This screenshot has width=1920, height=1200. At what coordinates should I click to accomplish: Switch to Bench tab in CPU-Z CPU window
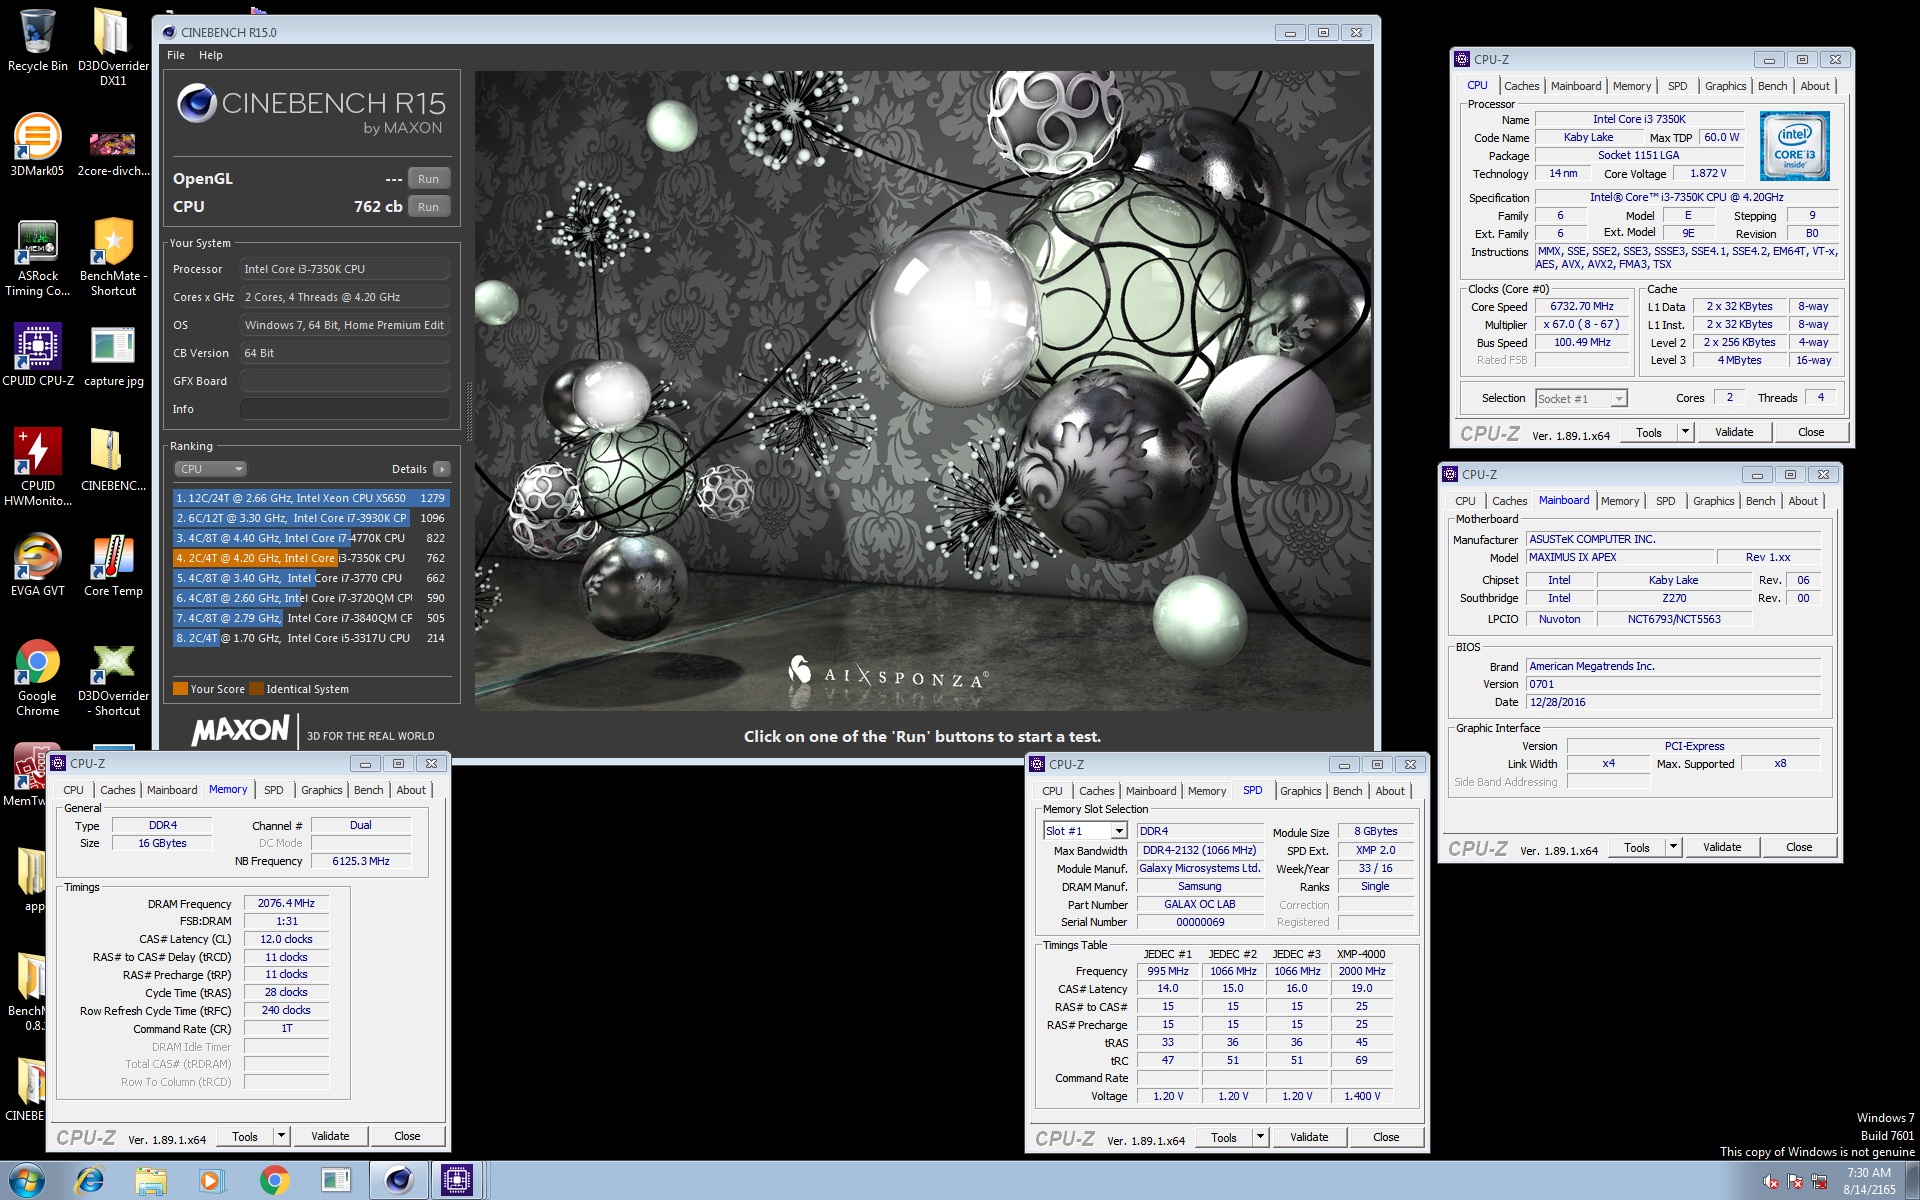point(1772,86)
